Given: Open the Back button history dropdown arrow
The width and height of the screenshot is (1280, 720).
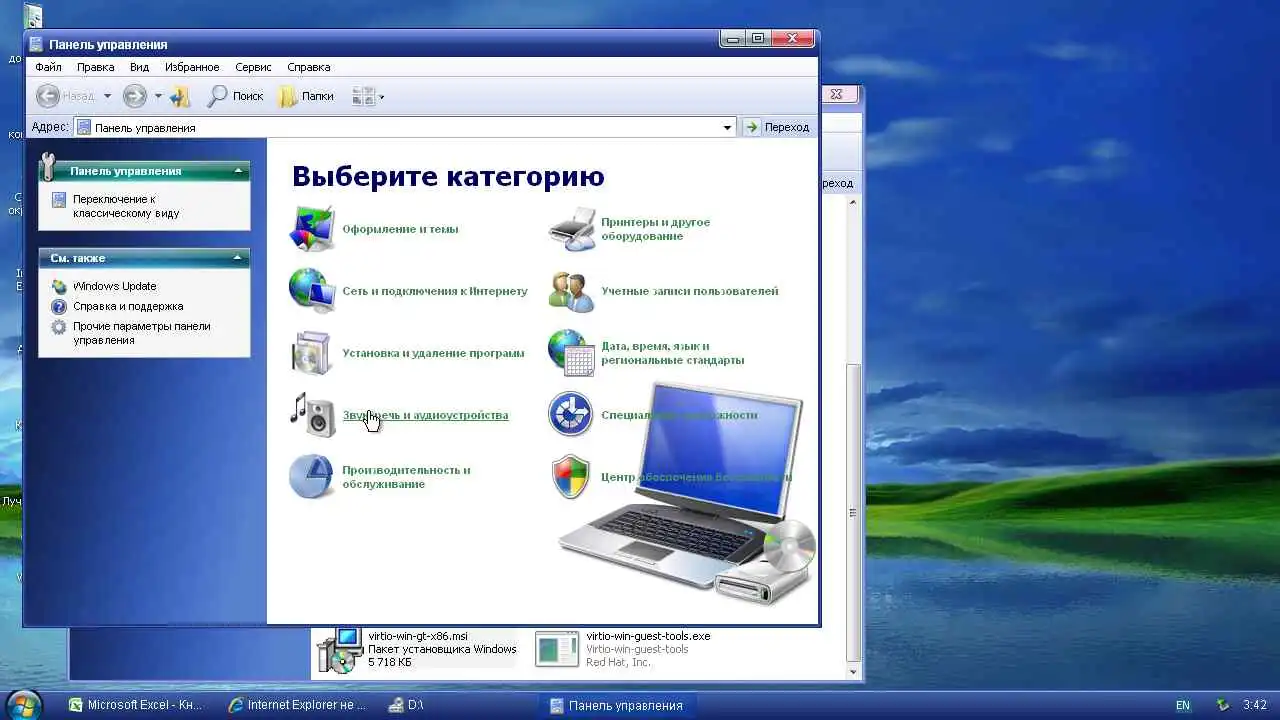Looking at the screenshot, I should (x=107, y=97).
